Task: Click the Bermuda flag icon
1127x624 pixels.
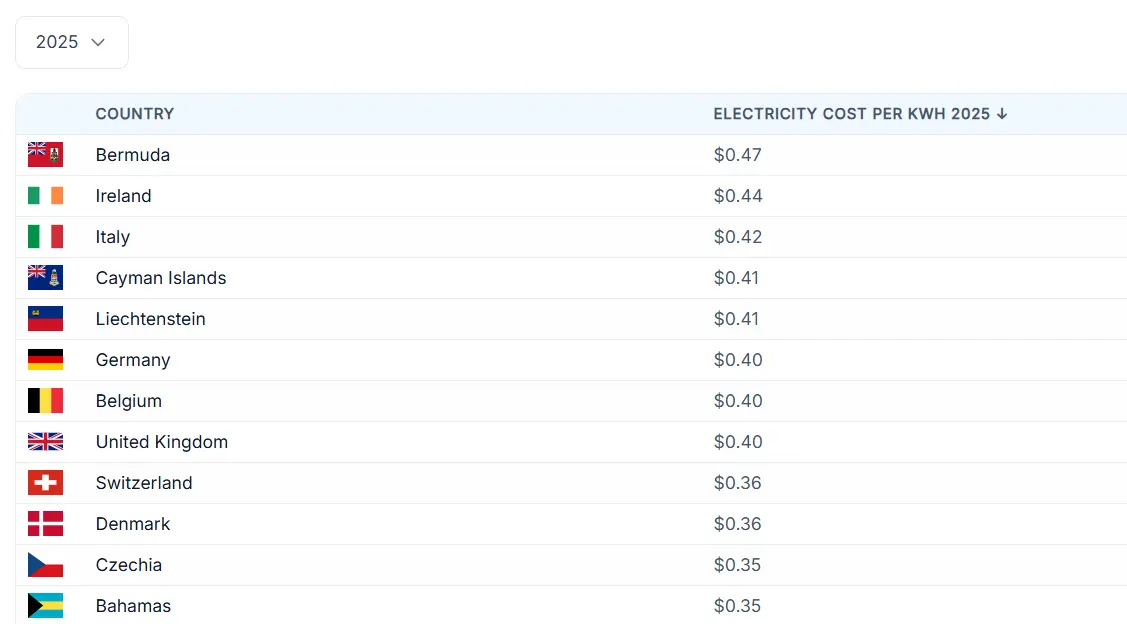Action: [x=45, y=155]
